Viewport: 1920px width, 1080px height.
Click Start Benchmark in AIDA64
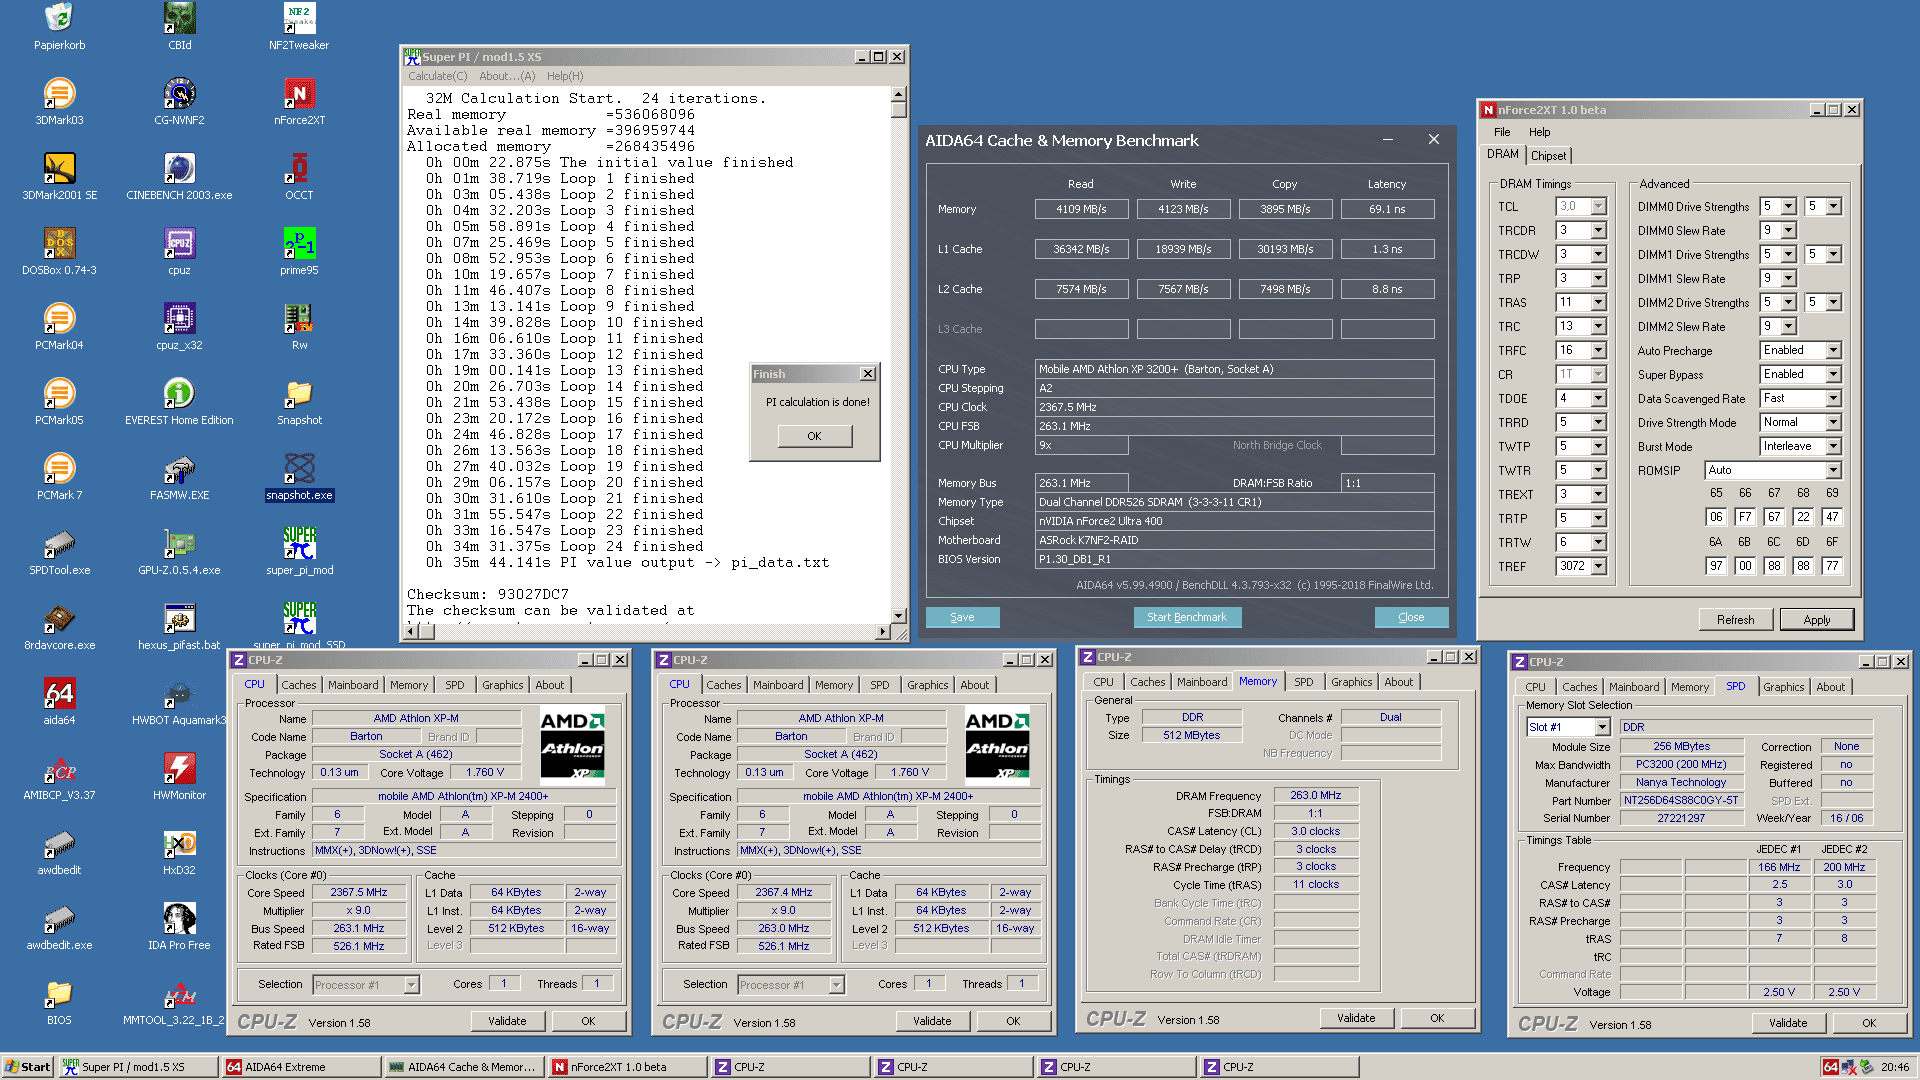1186,618
